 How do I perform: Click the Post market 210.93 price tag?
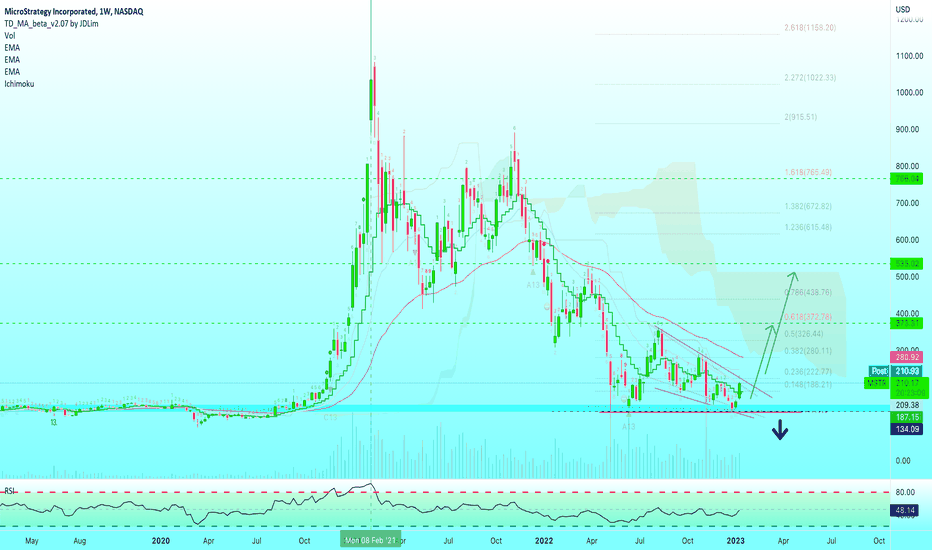point(896,371)
